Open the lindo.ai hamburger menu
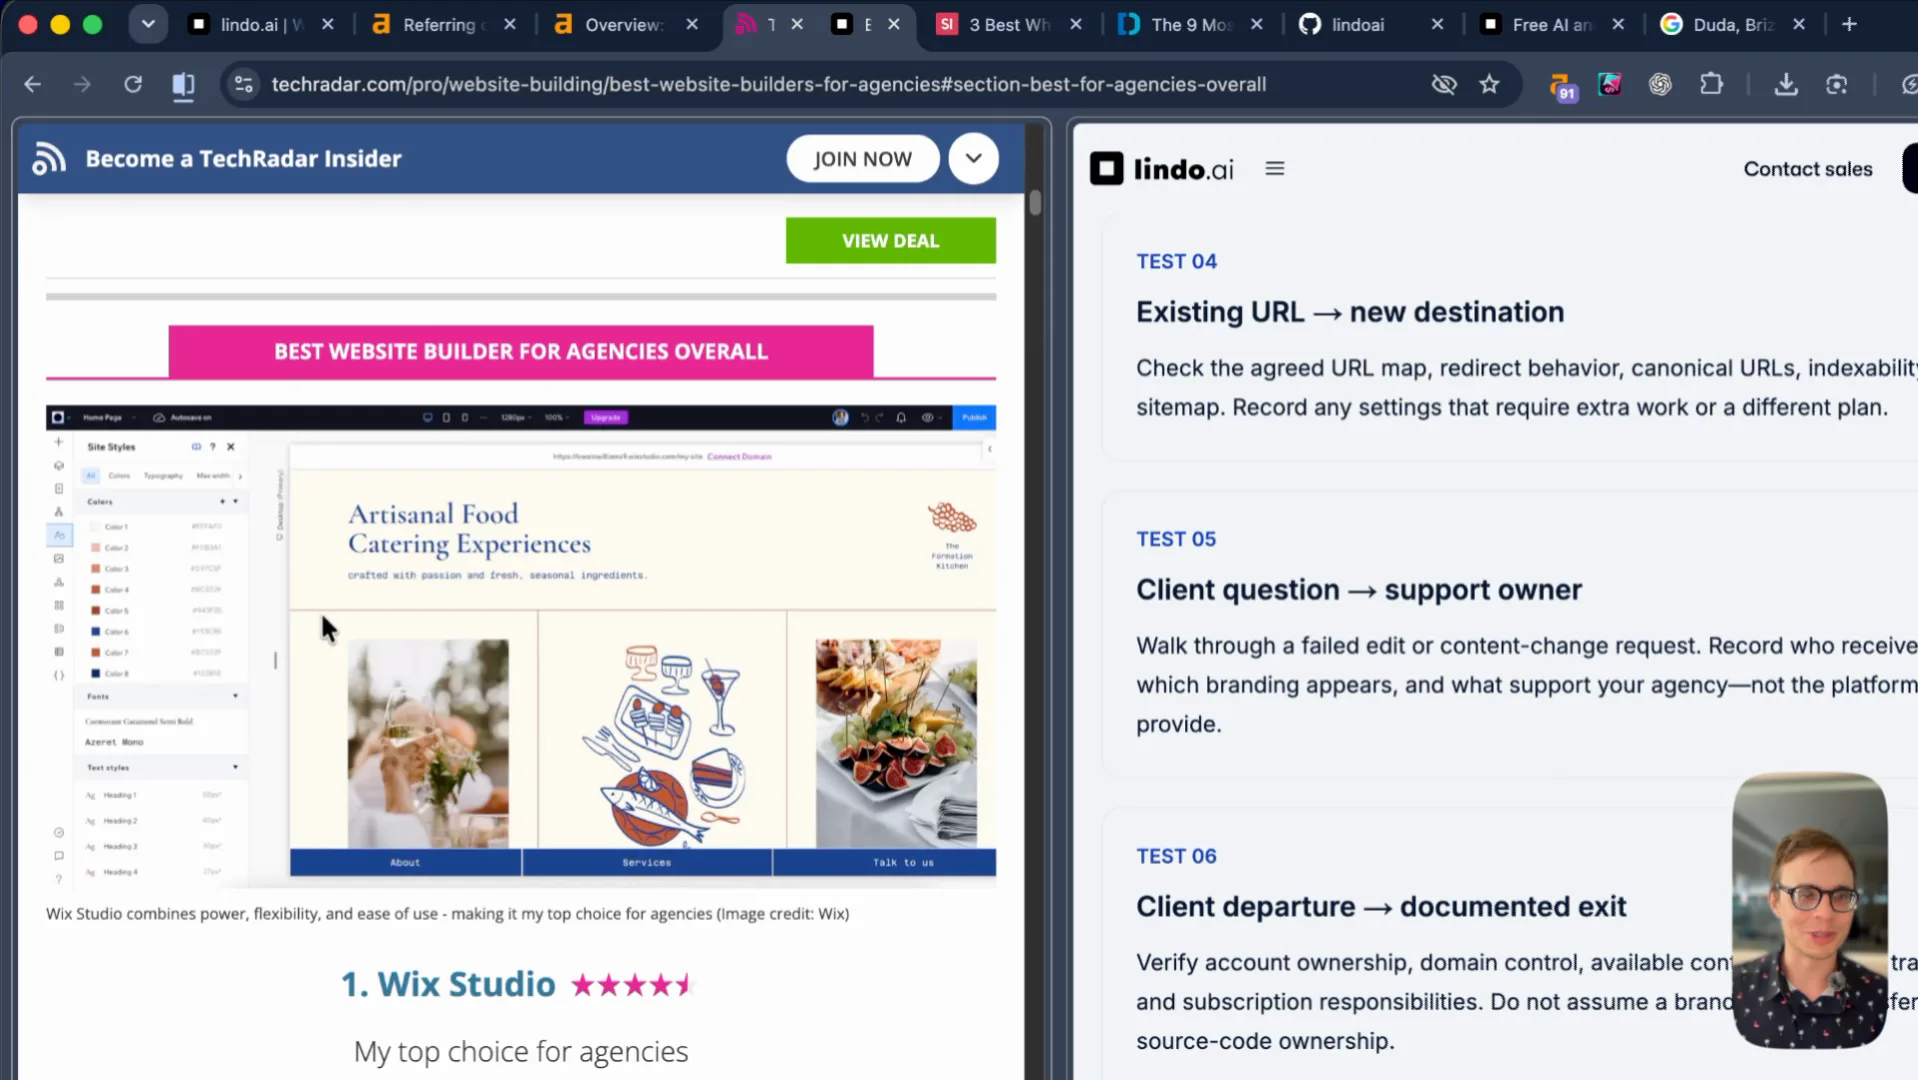This screenshot has width=1918, height=1080. coord(1274,169)
